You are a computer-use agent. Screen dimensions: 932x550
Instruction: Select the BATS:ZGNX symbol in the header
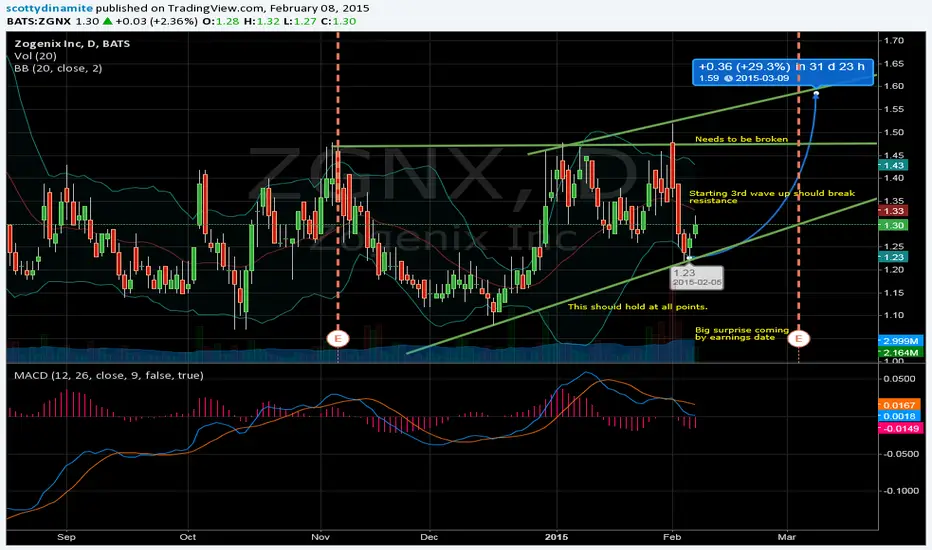tap(39, 21)
